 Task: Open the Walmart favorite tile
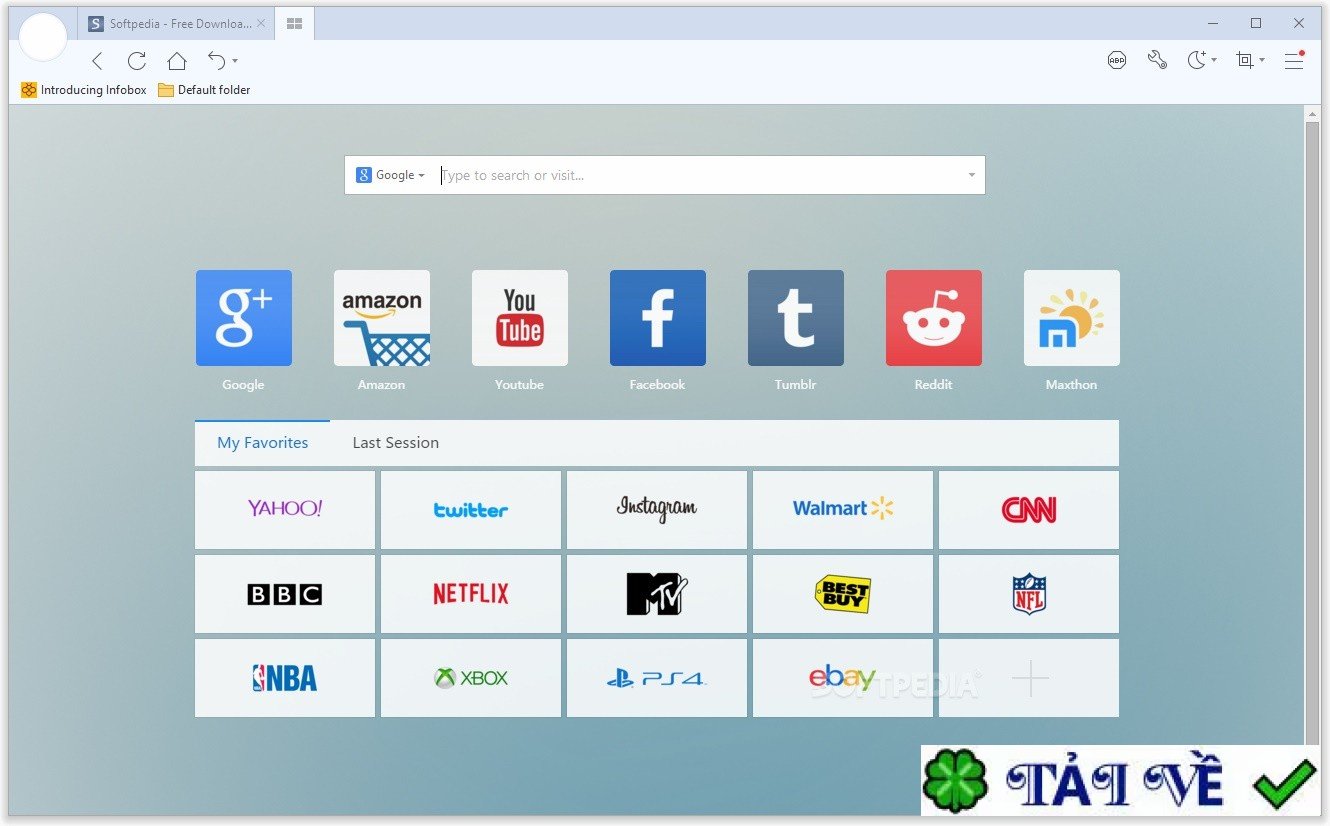tap(843, 510)
